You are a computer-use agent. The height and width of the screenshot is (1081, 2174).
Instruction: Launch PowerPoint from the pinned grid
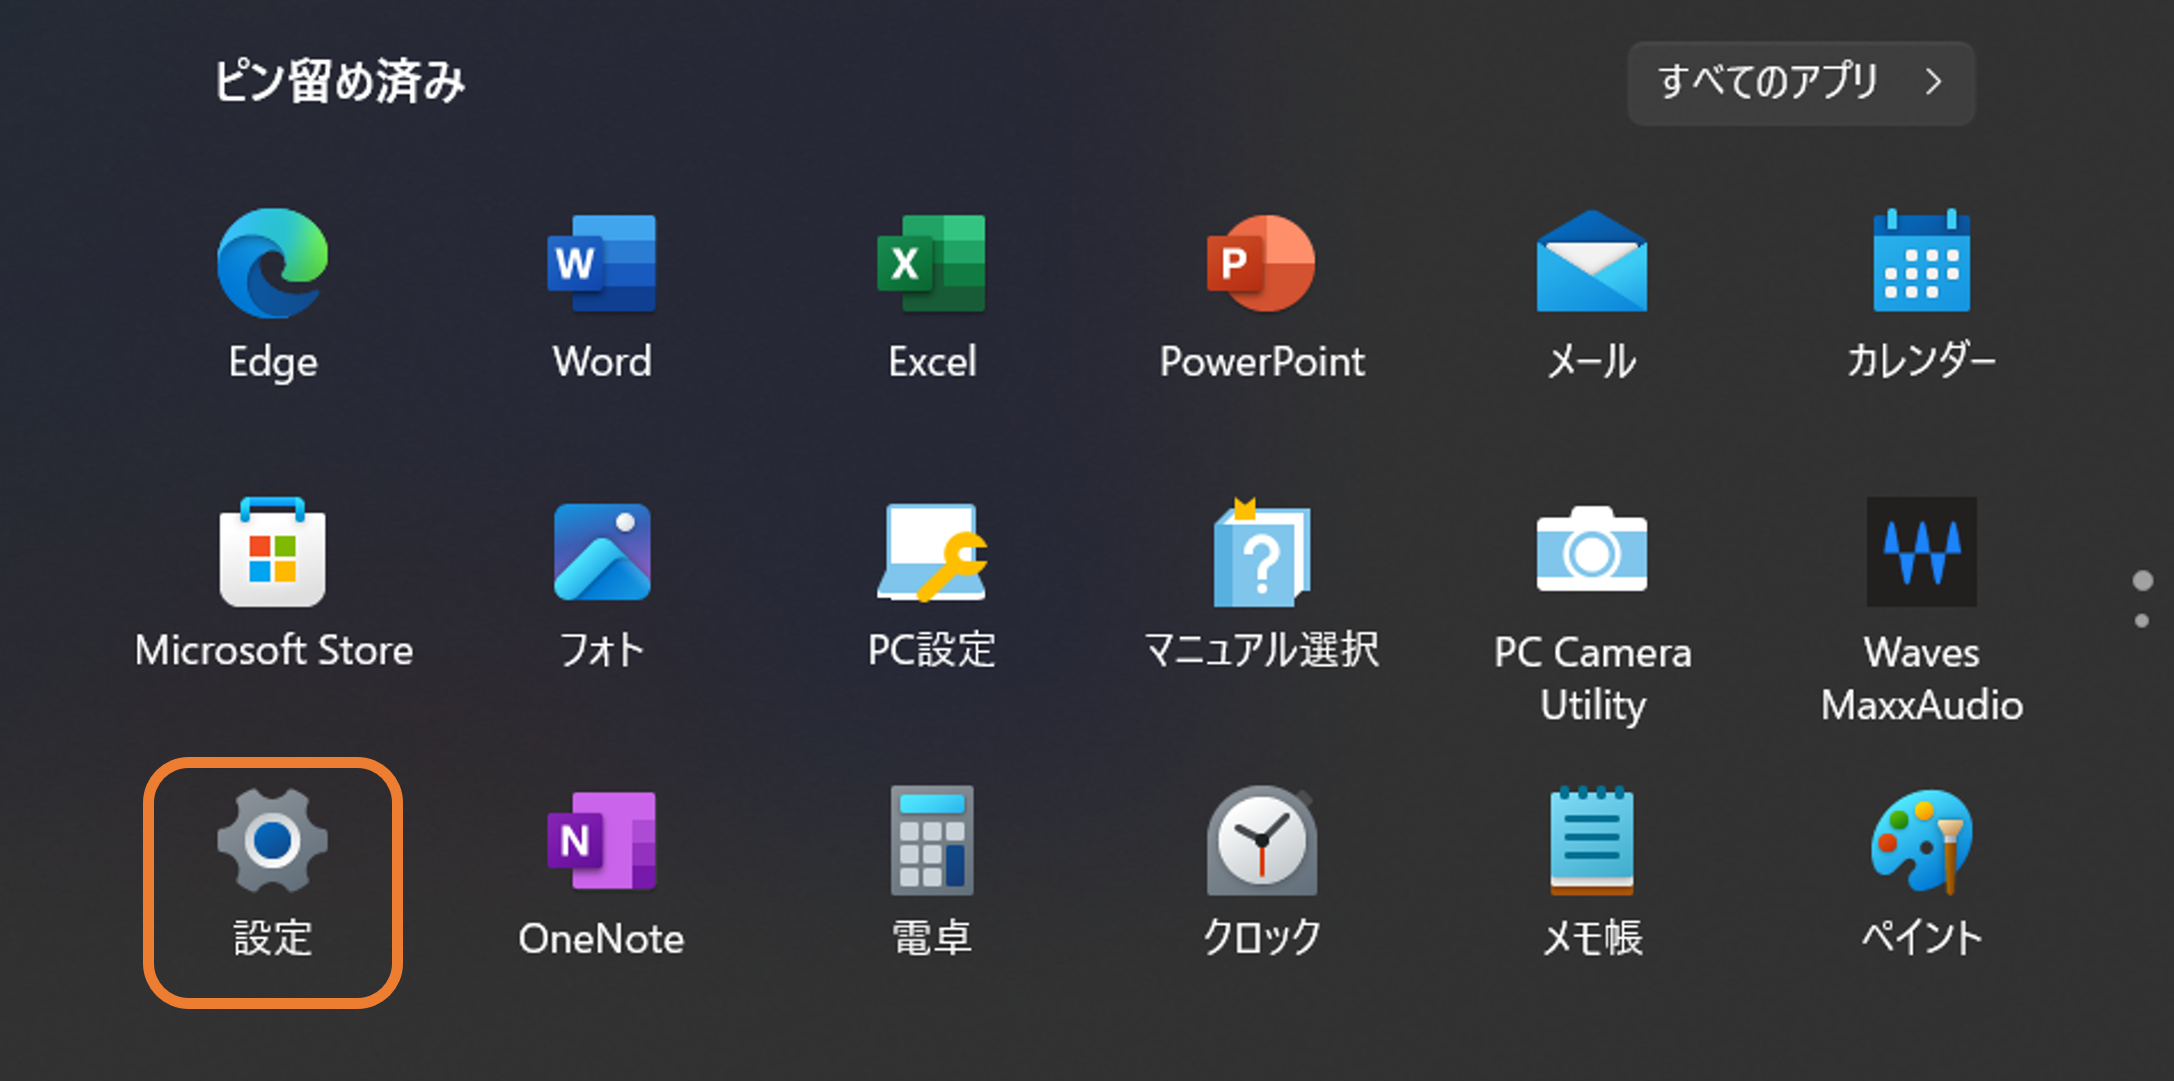(x=1262, y=264)
